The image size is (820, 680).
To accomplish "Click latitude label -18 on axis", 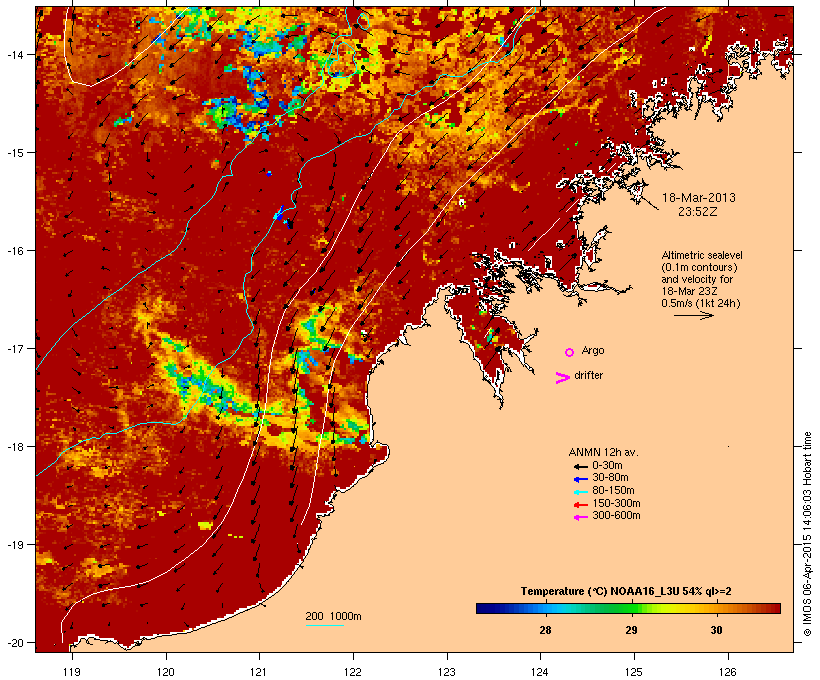I will 14,447.
